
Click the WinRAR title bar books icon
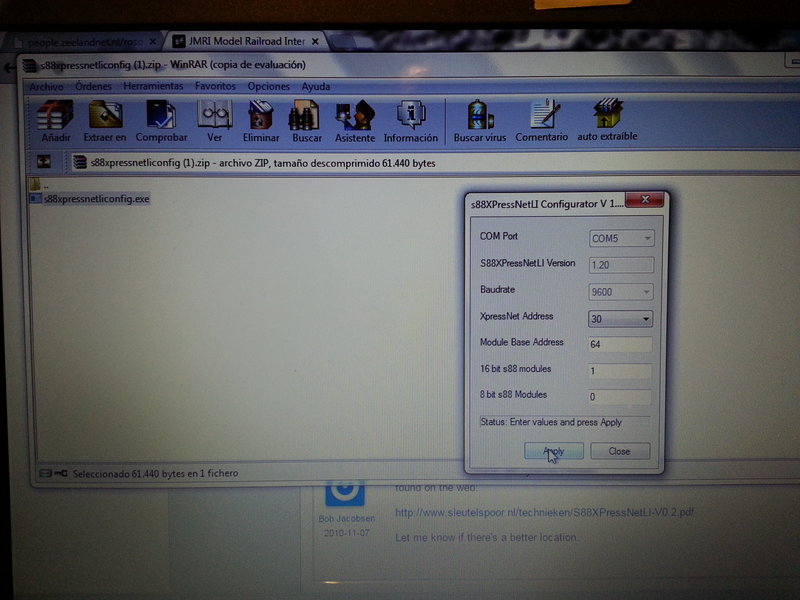[30, 65]
